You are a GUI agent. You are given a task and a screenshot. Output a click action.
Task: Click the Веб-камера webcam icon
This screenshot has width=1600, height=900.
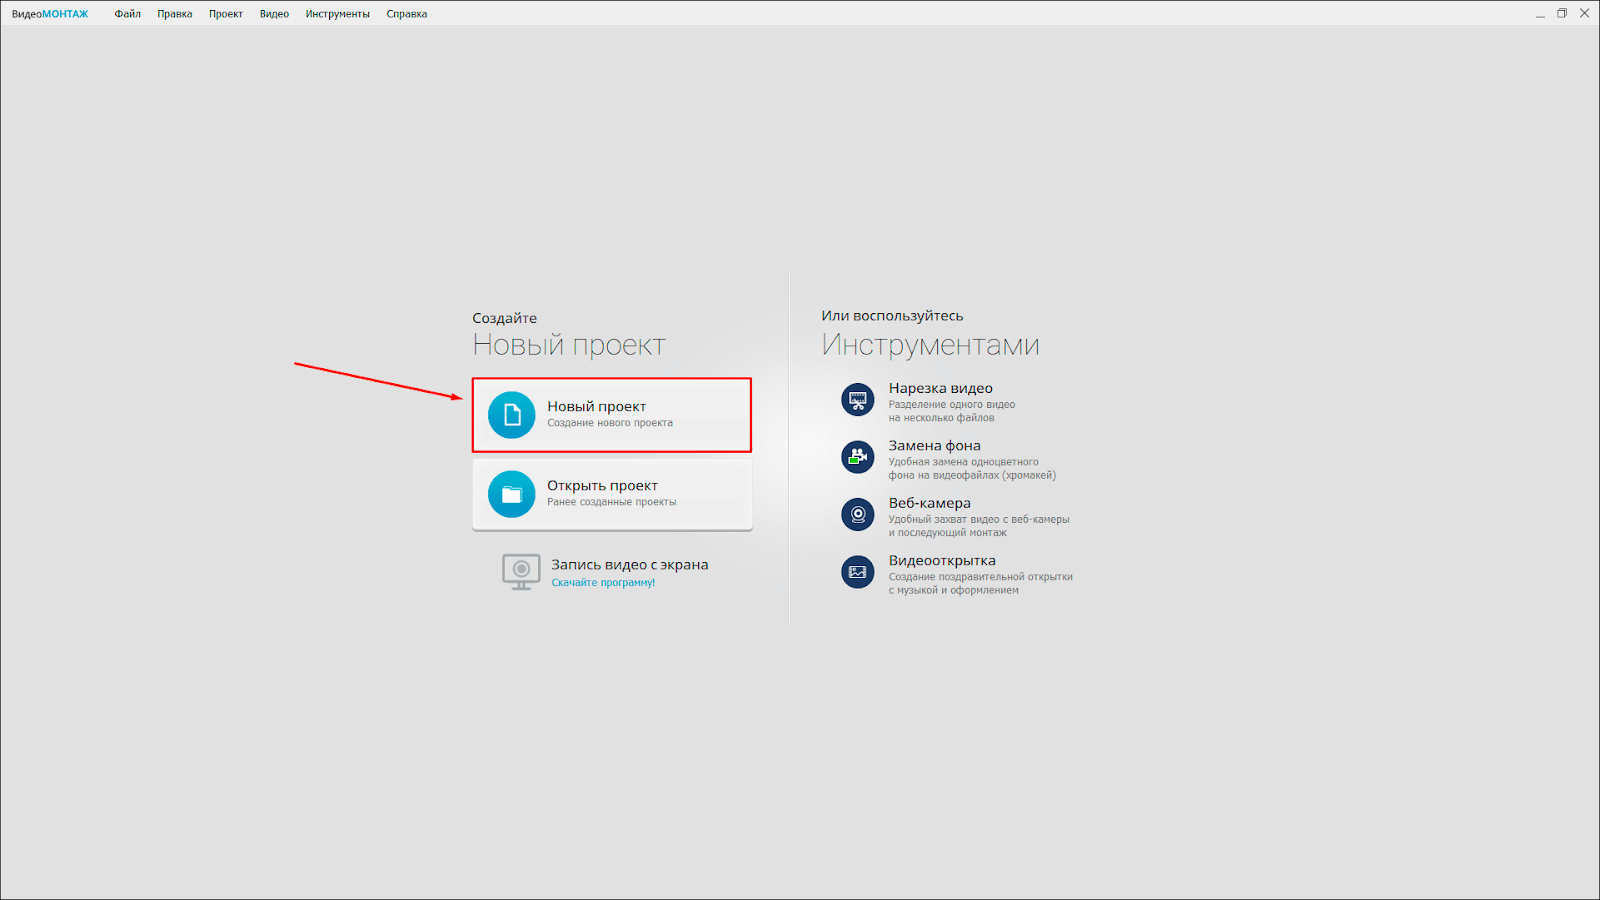(858, 515)
